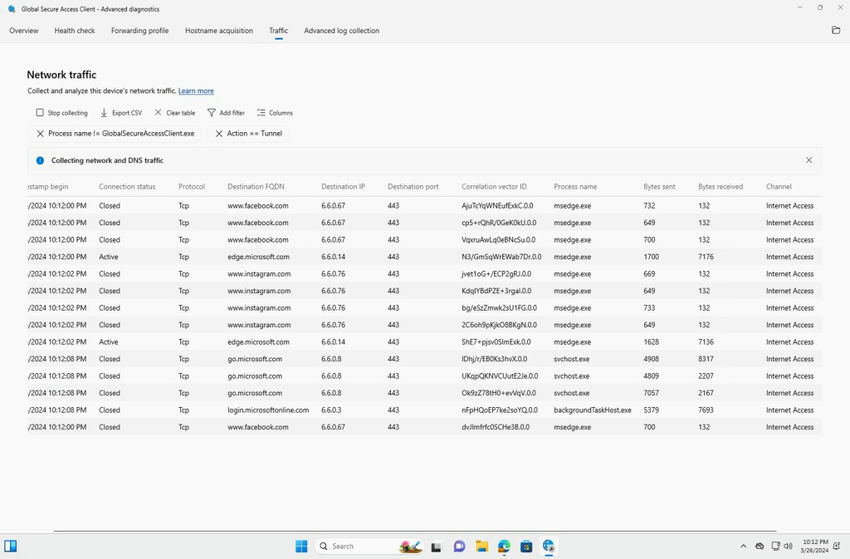Sort by Channel column header

[x=778, y=187]
